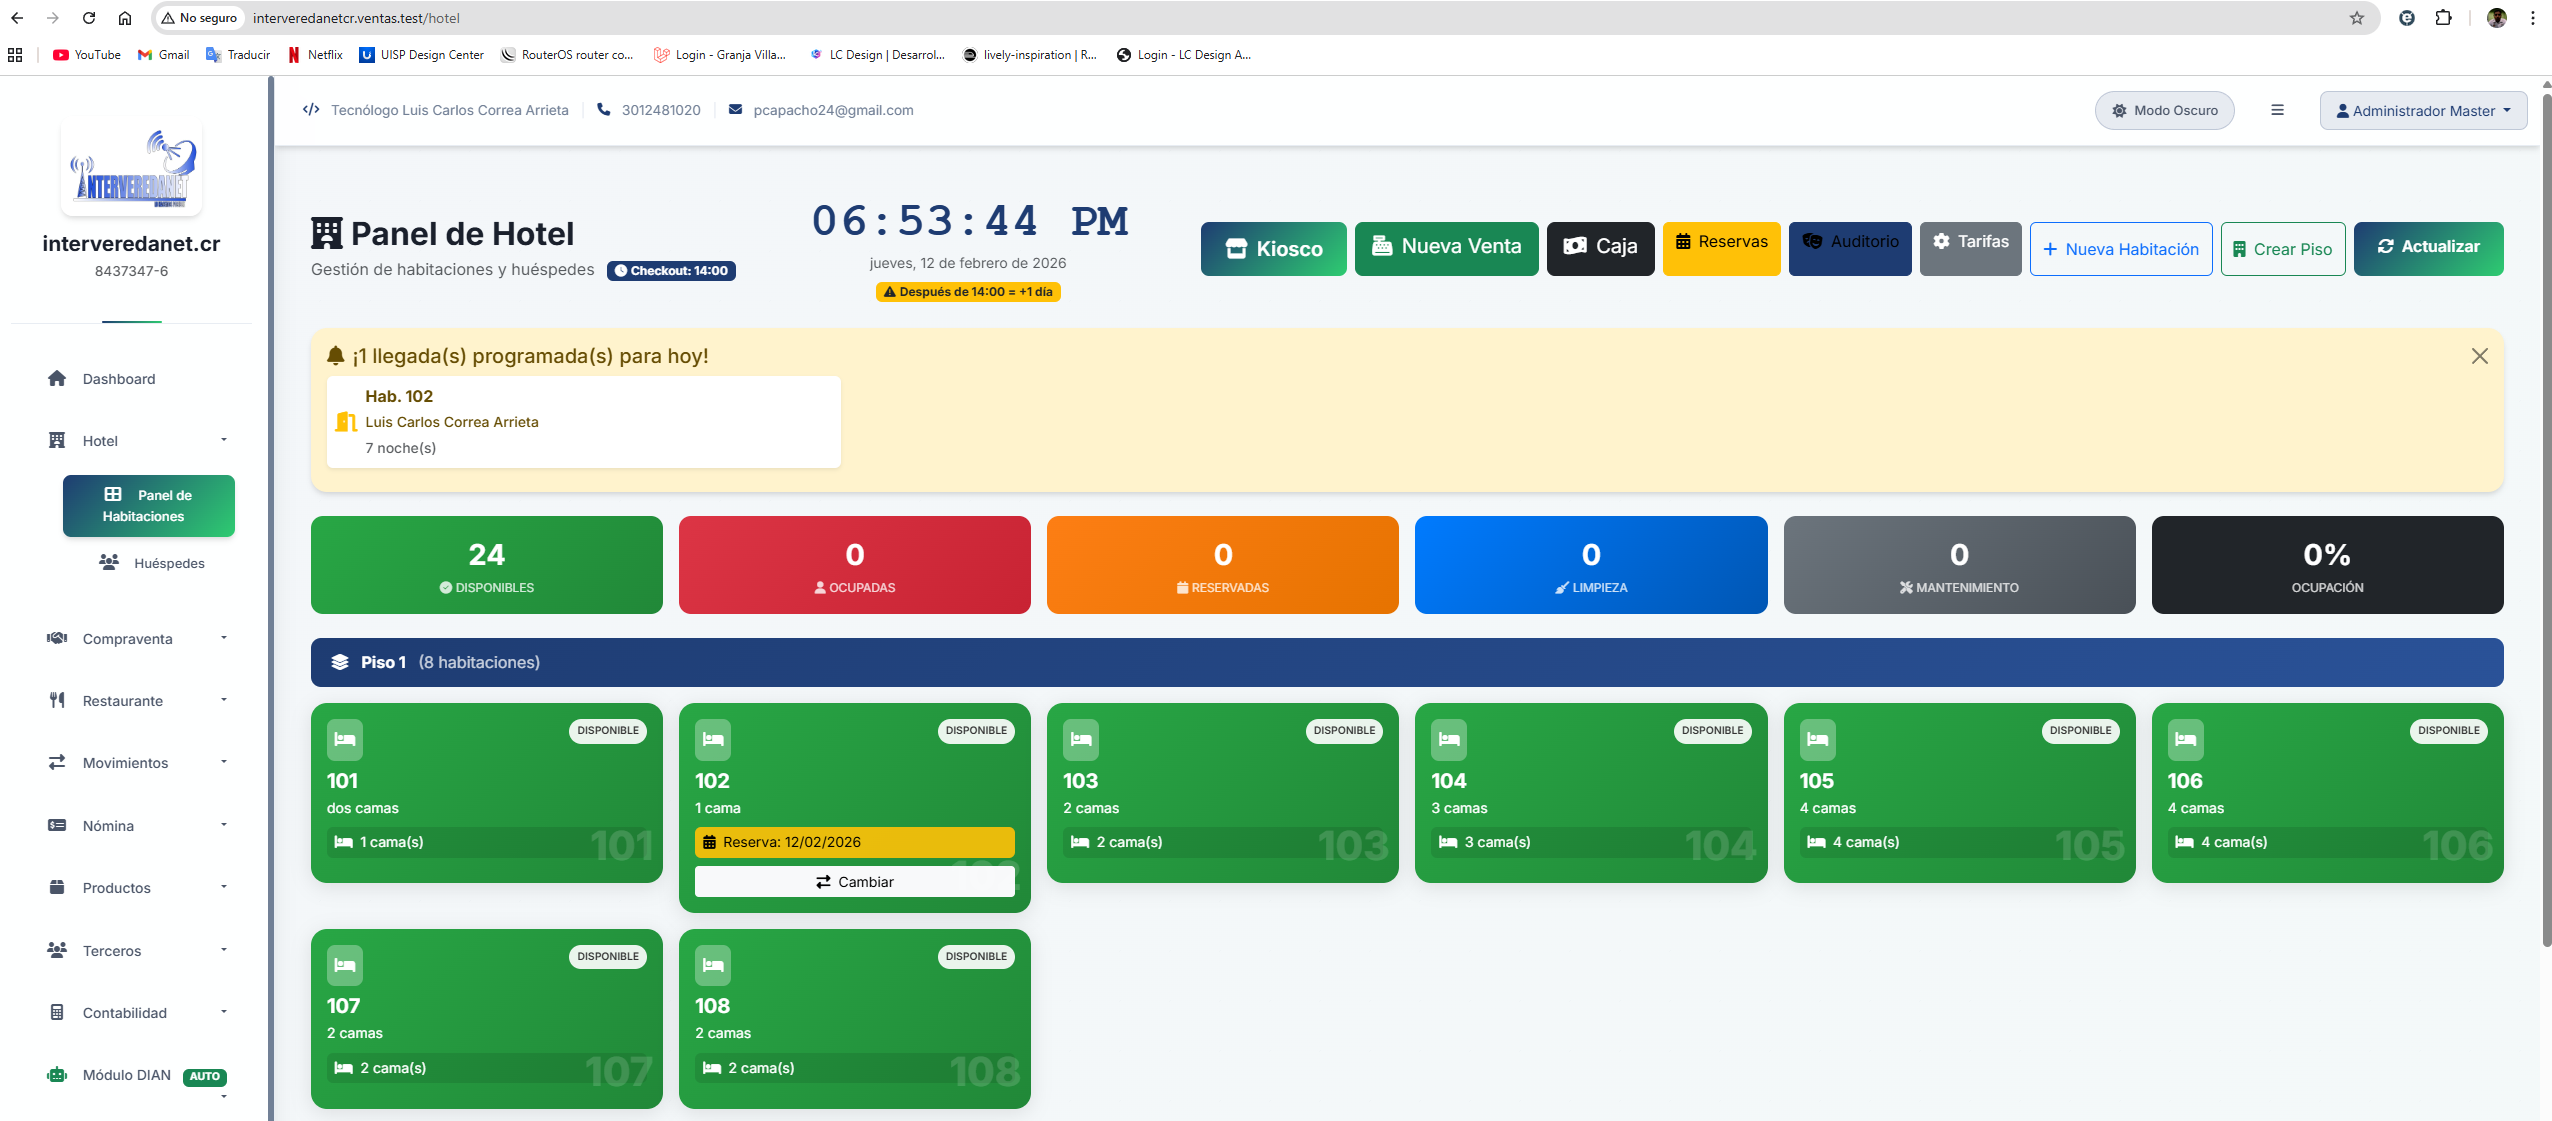The width and height of the screenshot is (2552, 1121).
Task: Click the browser reload icon
Action: pyautogui.click(x=89, y=18)
